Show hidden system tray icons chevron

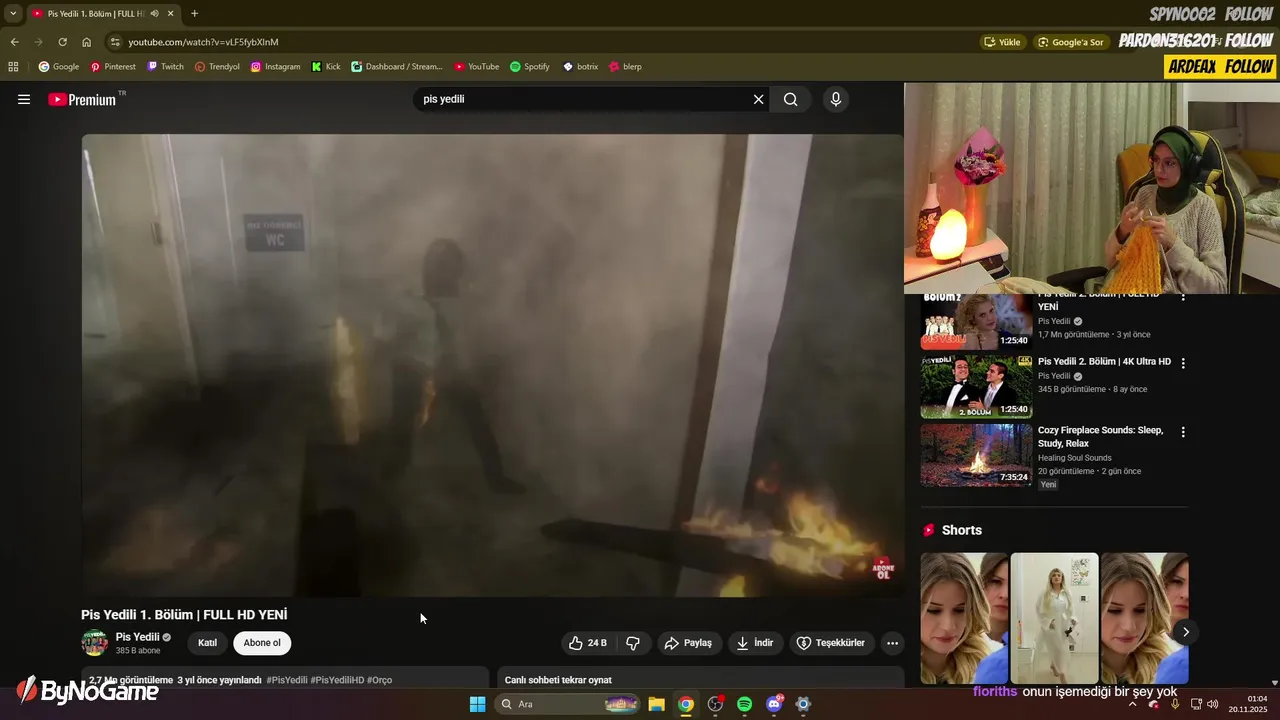[x=1132, y=704]
